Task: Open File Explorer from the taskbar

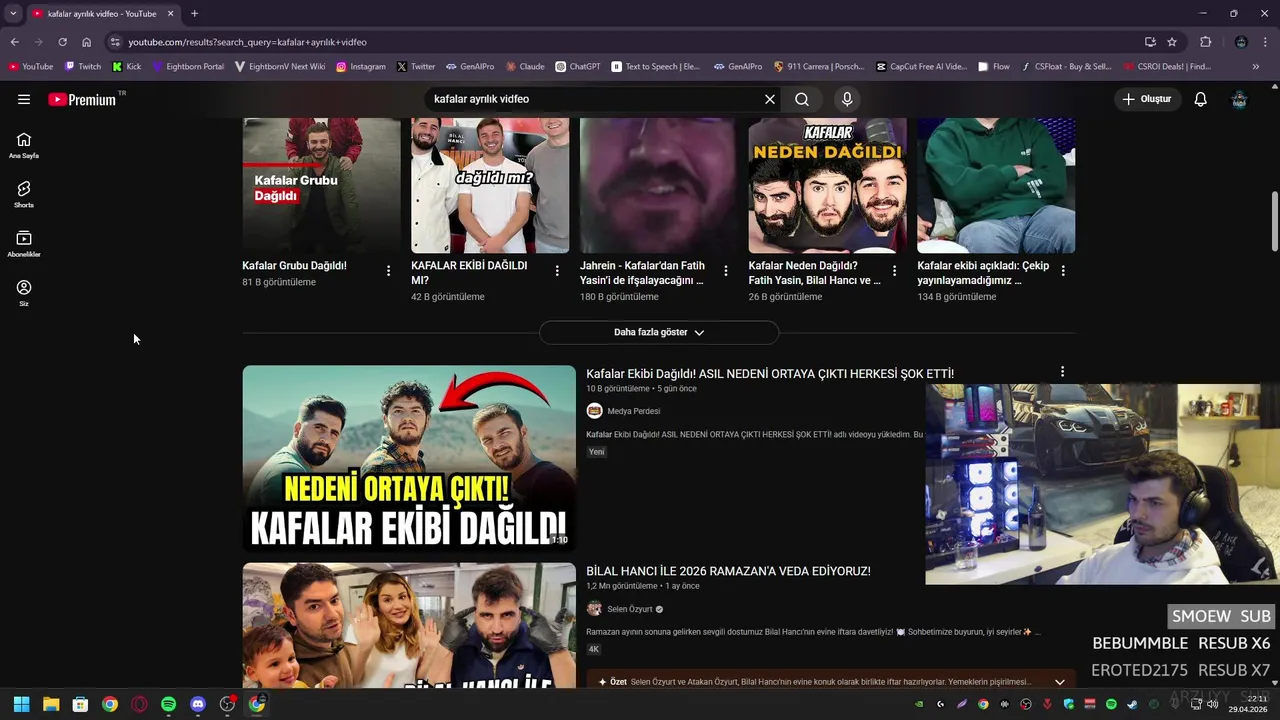Action: tap(51, 704)
